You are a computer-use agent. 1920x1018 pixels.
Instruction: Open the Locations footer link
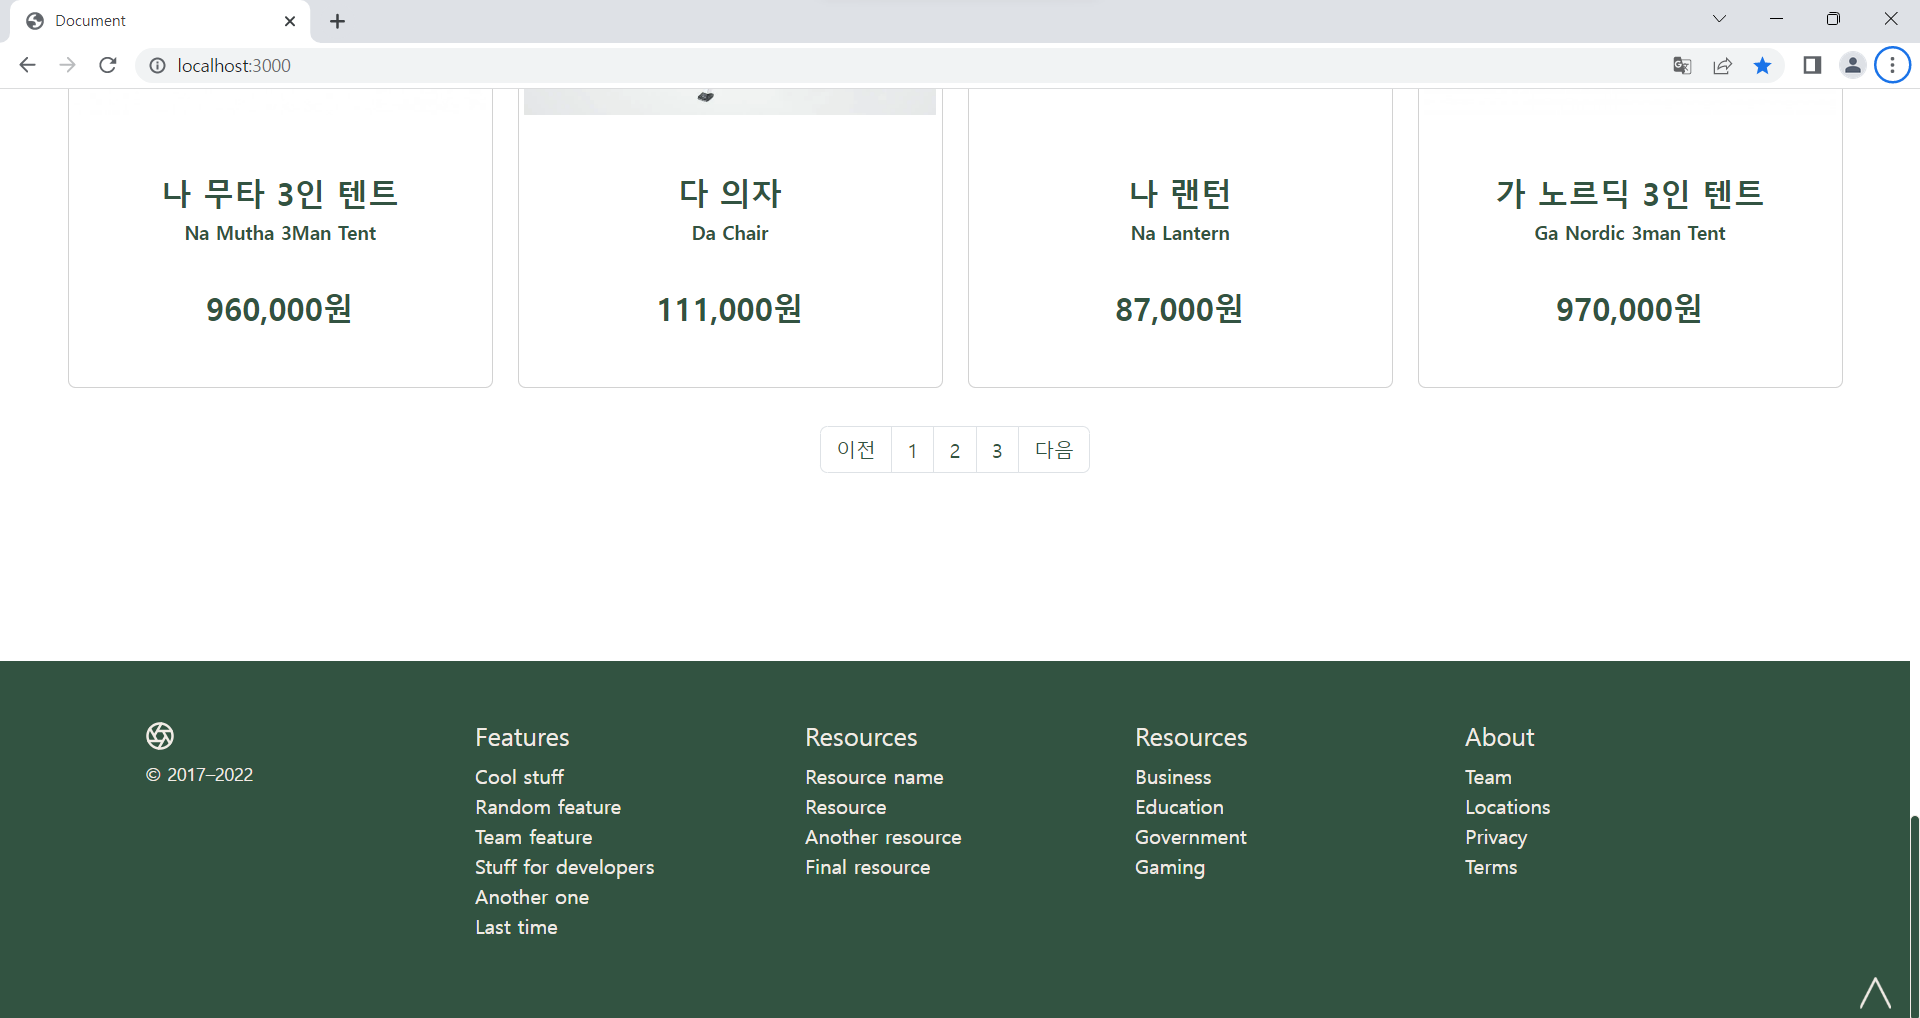point(1508,807)
